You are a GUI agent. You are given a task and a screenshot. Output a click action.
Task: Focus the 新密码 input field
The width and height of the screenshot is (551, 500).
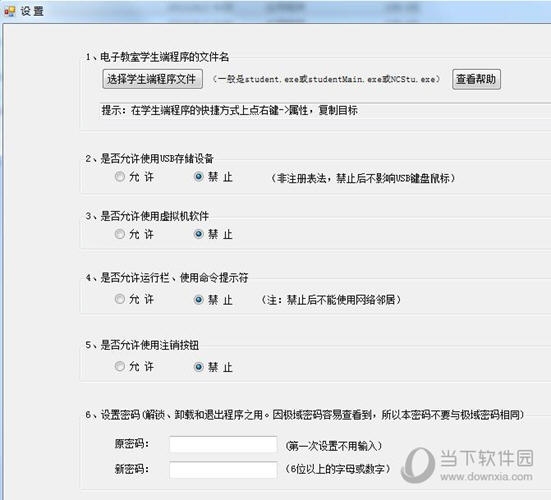tap(223, 470)
